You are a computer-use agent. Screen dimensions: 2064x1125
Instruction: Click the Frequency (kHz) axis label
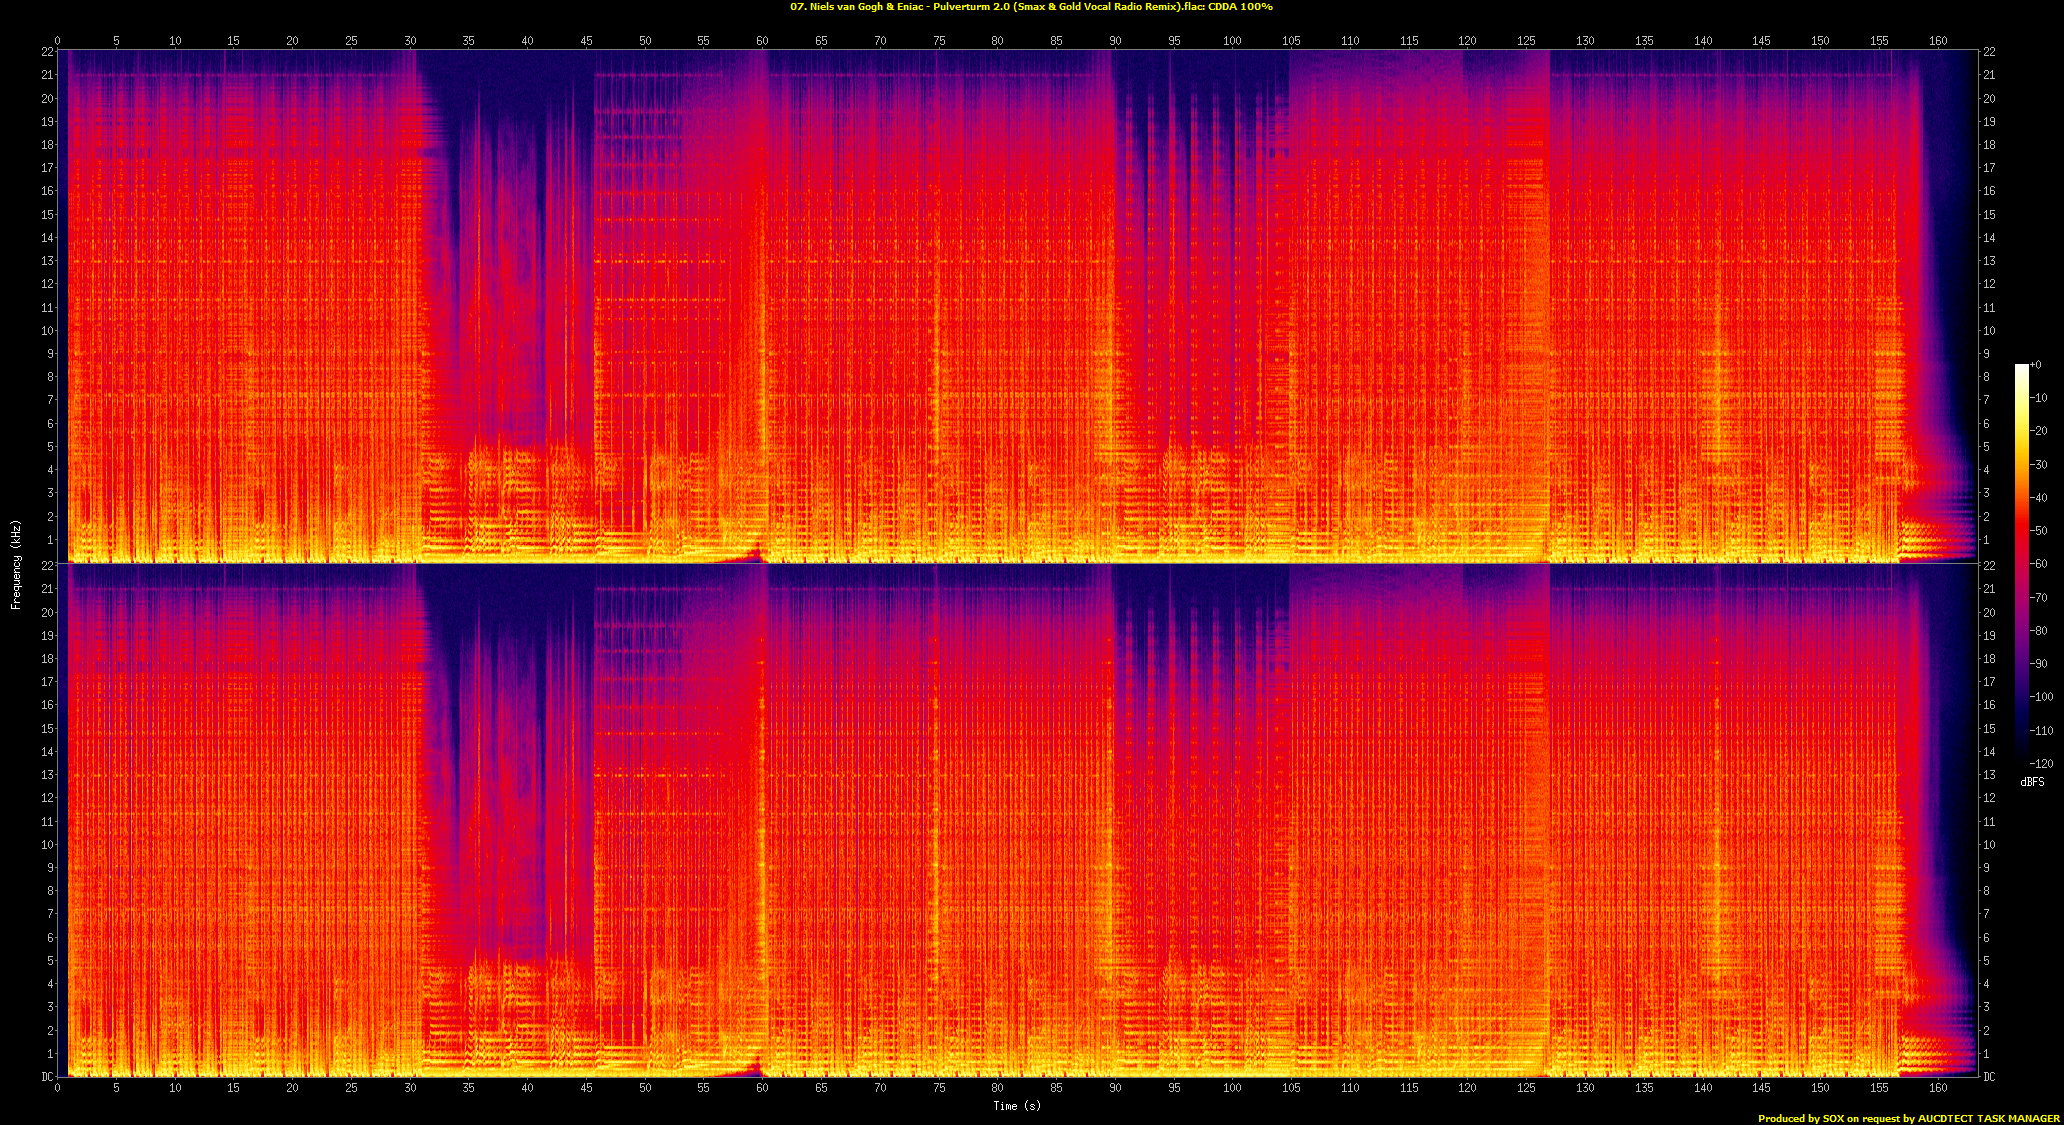tap(16, 564)
